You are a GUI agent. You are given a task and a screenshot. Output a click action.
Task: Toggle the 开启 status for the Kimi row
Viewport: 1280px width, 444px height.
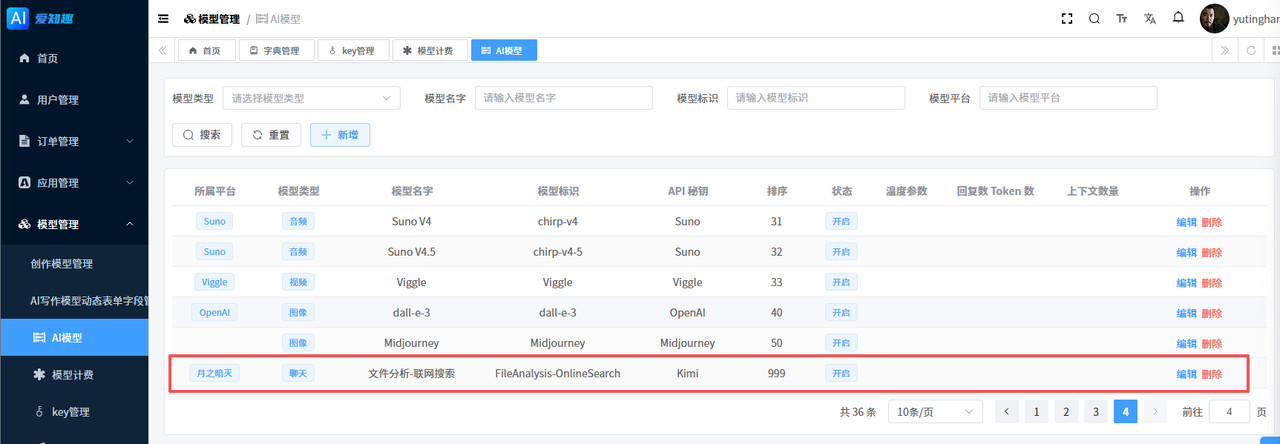click(840, 374)
